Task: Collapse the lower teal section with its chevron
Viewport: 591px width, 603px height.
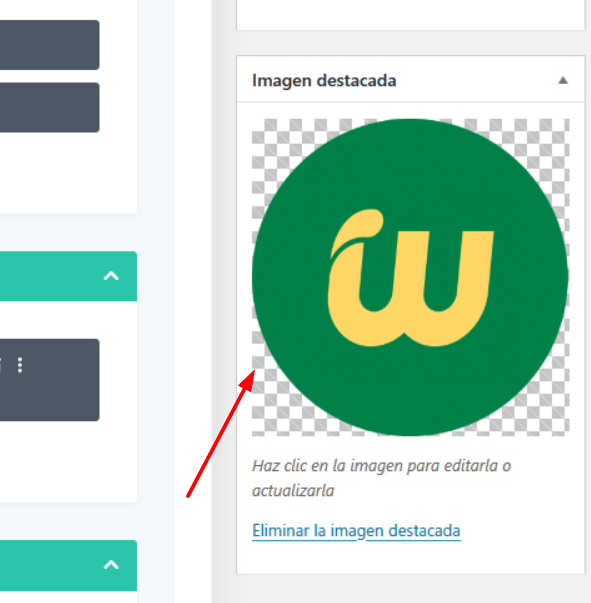Action: tap(111, 565)
